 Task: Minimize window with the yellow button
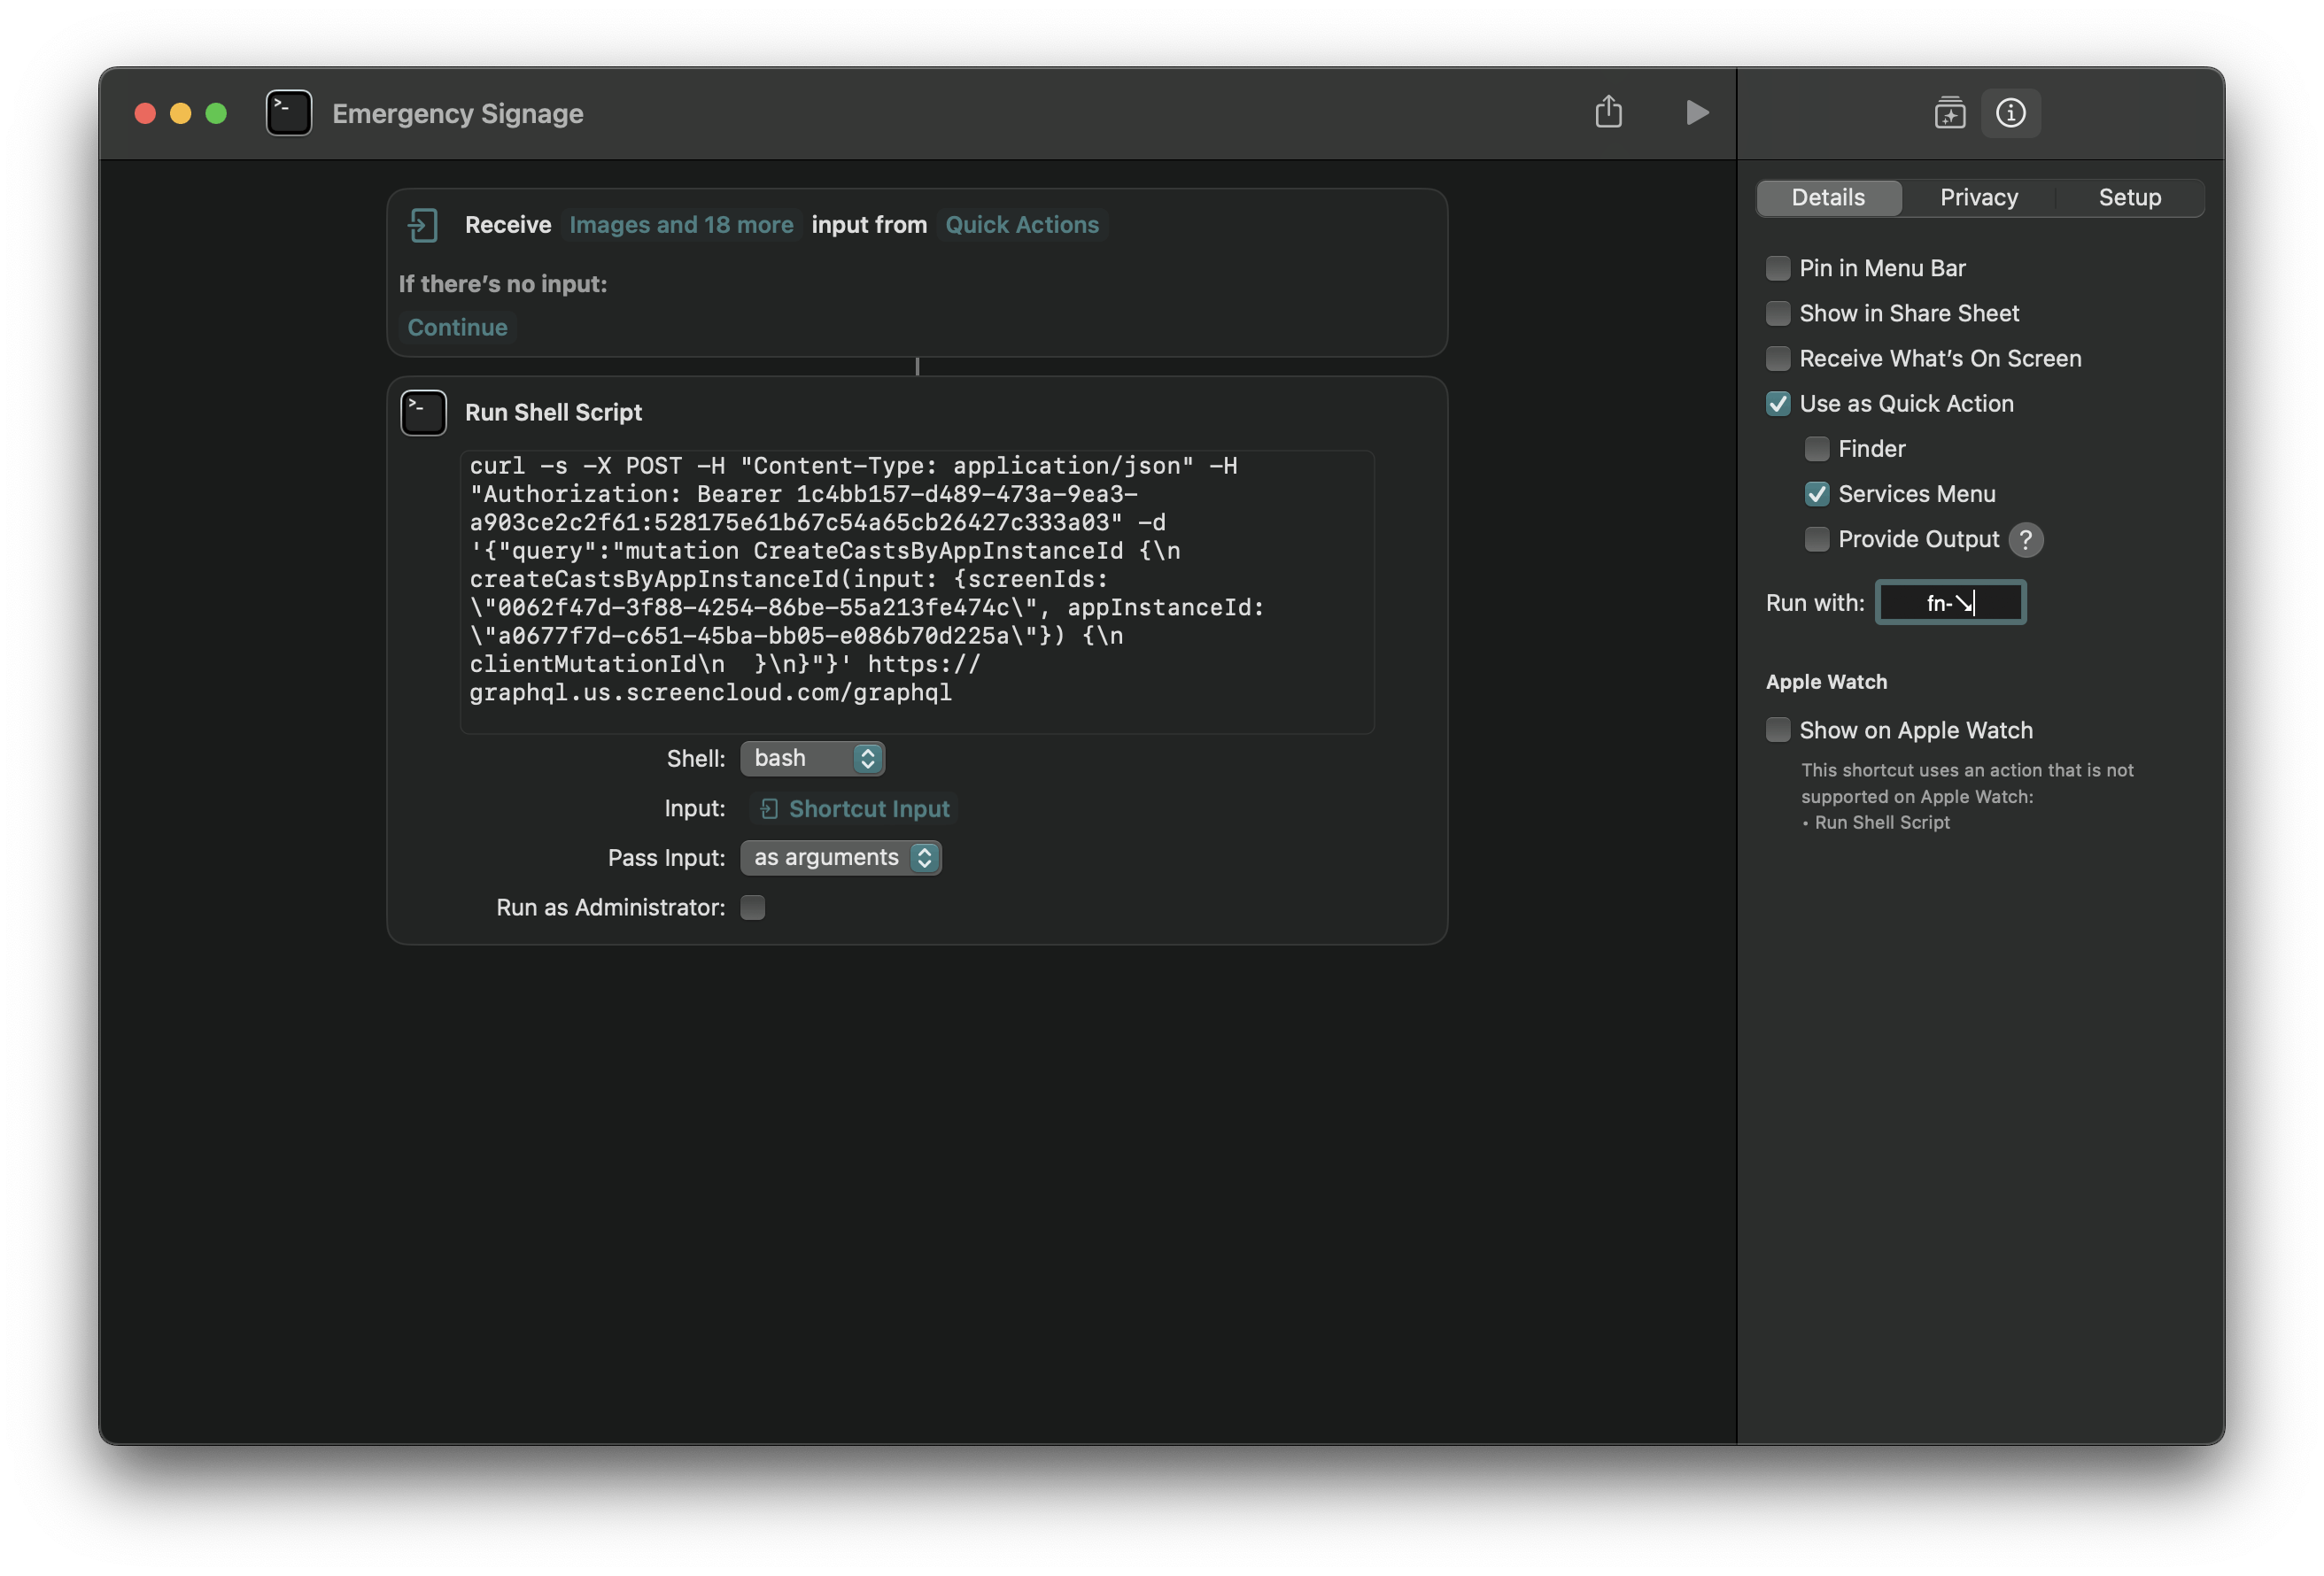coord(180,114)
